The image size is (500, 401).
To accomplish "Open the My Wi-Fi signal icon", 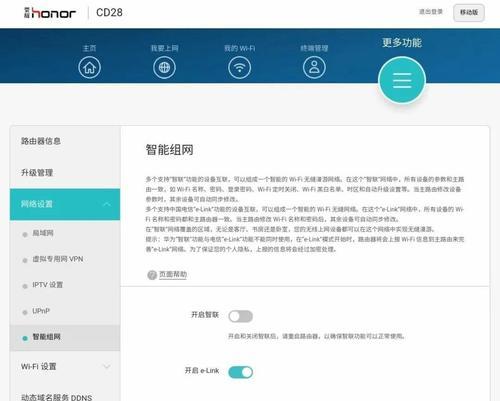I will pos(239,68).
